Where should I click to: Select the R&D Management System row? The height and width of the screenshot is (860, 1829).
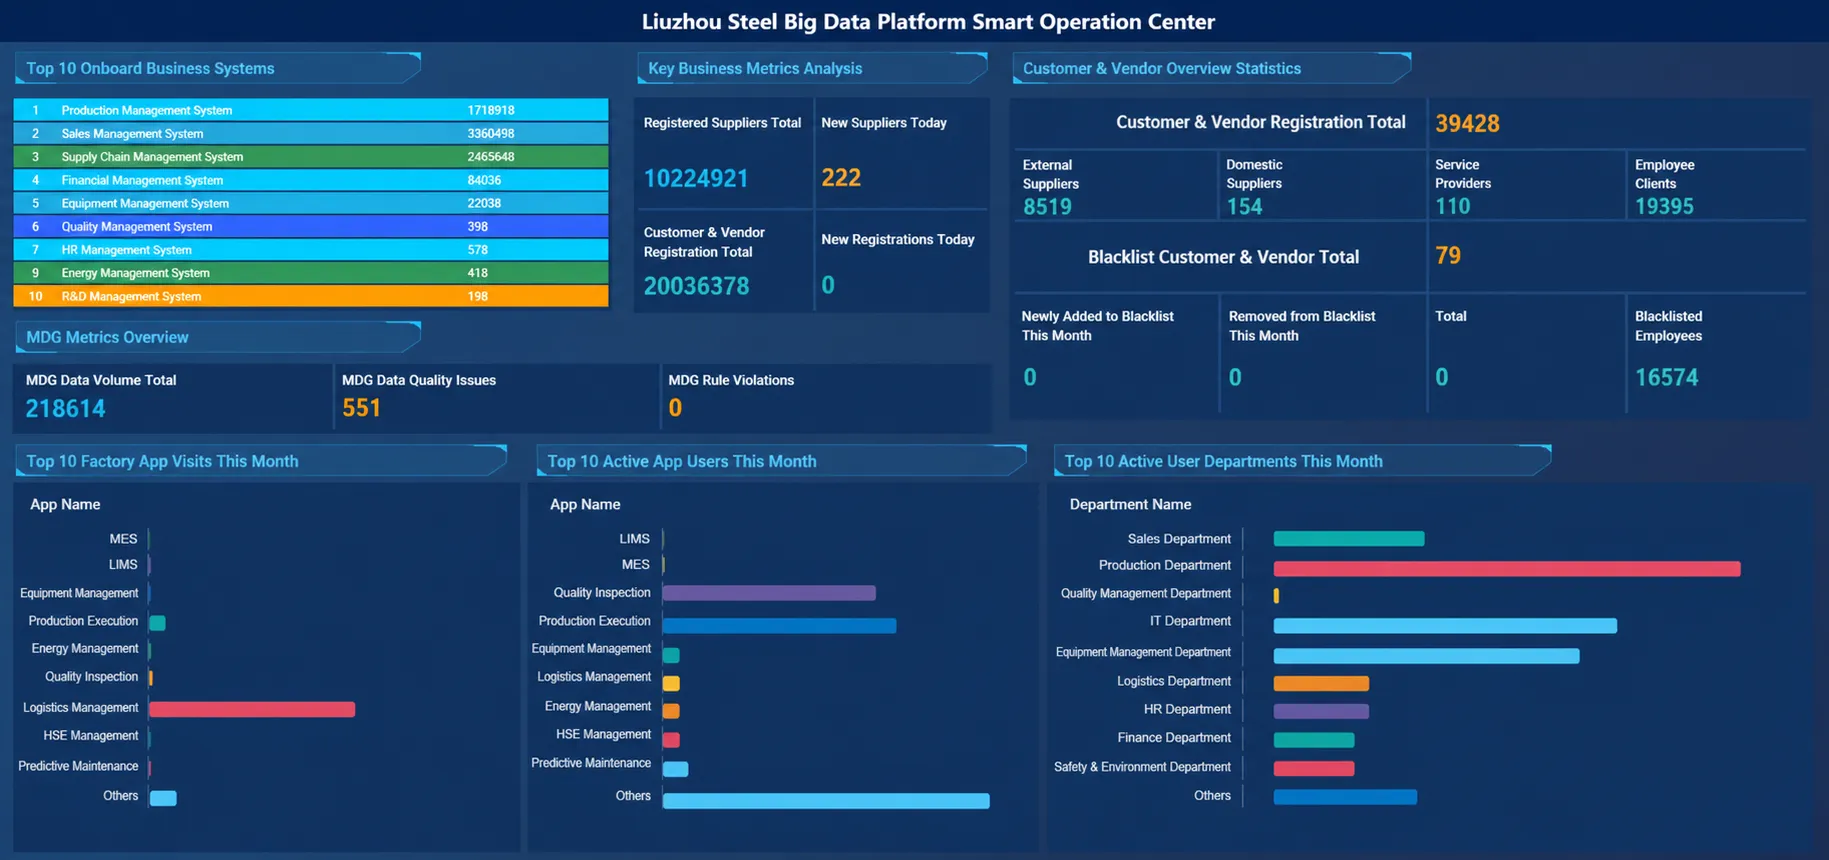(x=311, y=296)
